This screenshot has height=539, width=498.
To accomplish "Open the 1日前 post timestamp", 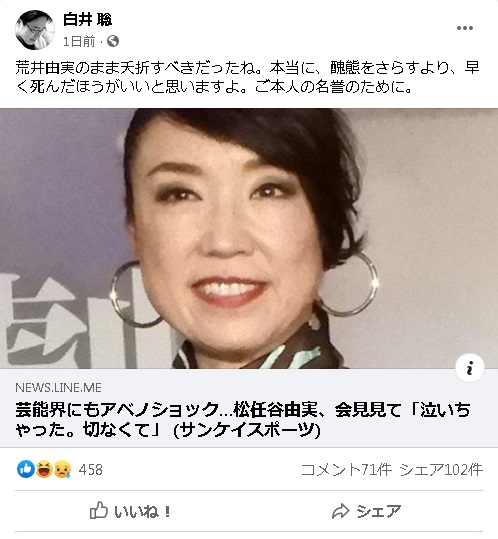I will tap(79, 42).
